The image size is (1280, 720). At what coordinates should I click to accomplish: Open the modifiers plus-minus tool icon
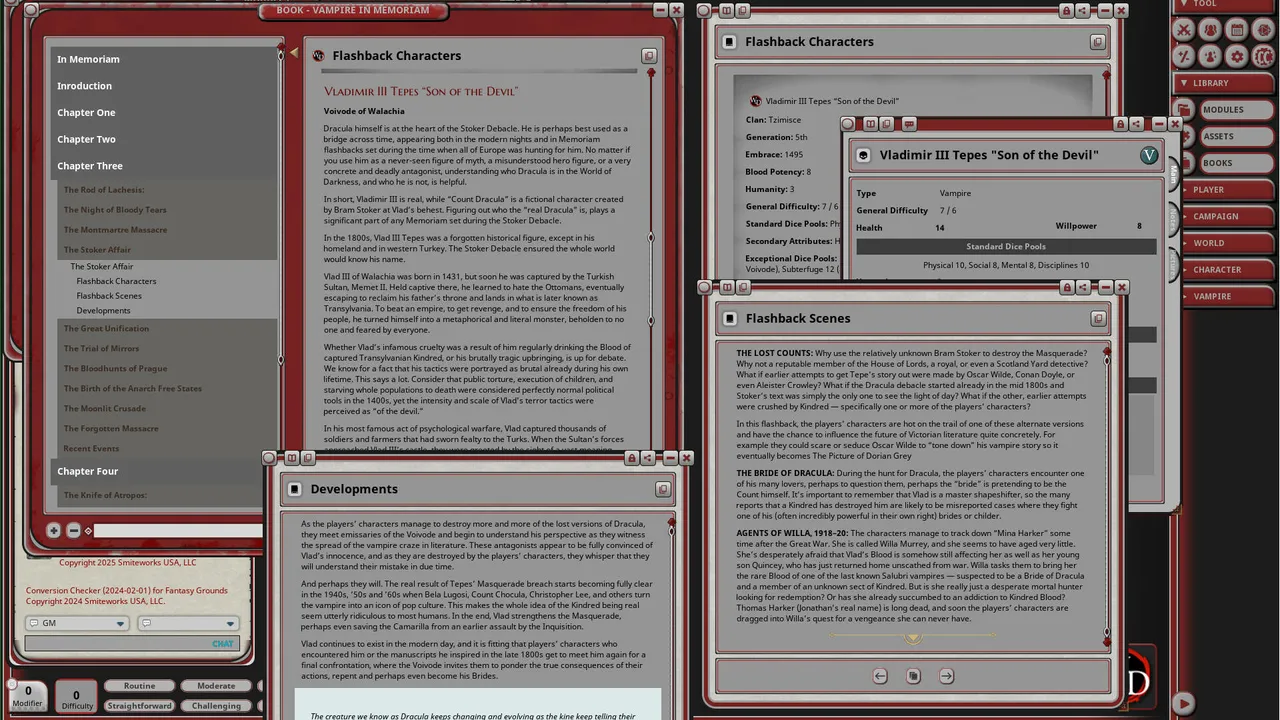[x=1184, y=57]
